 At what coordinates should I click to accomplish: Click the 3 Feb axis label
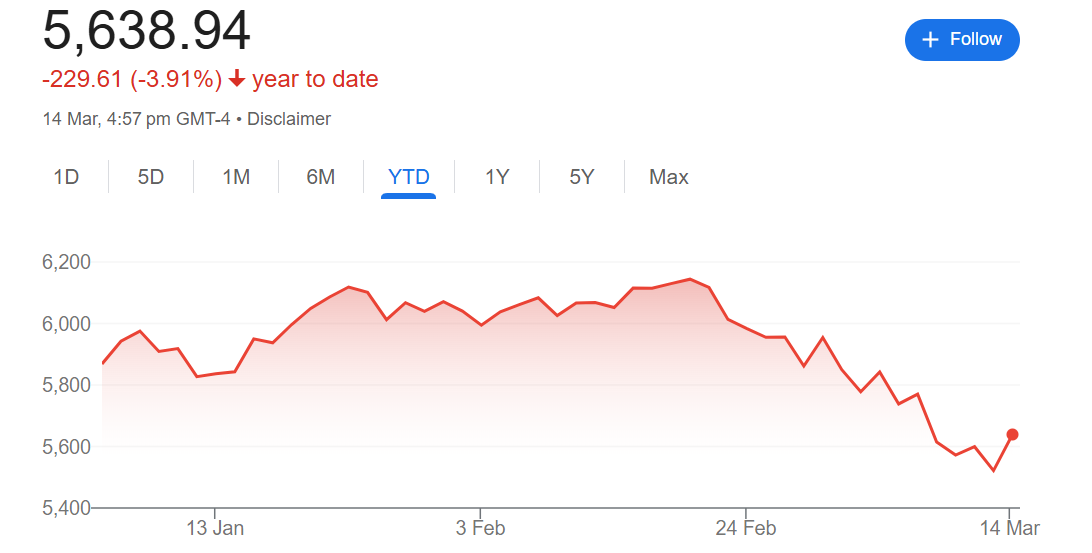click(x=480, y=528)
